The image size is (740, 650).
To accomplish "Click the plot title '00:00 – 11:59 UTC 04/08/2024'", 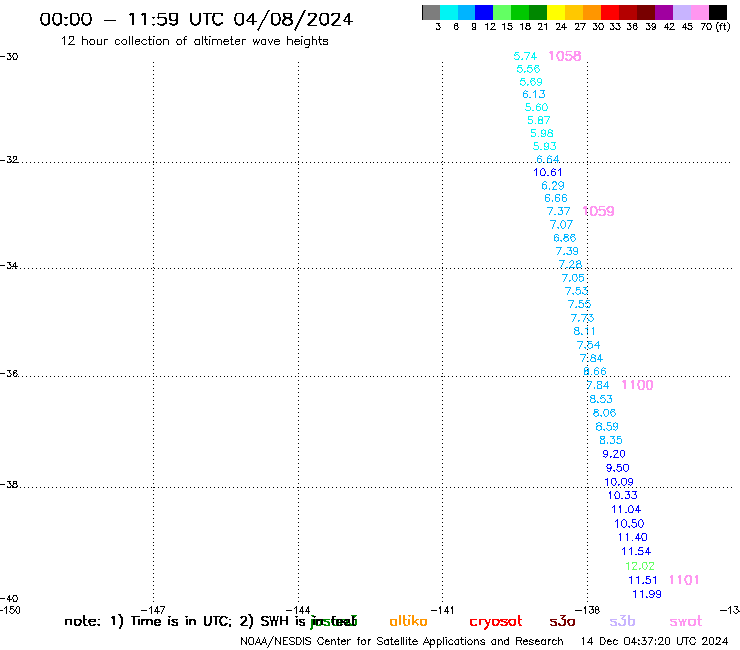I will point(196,19).
